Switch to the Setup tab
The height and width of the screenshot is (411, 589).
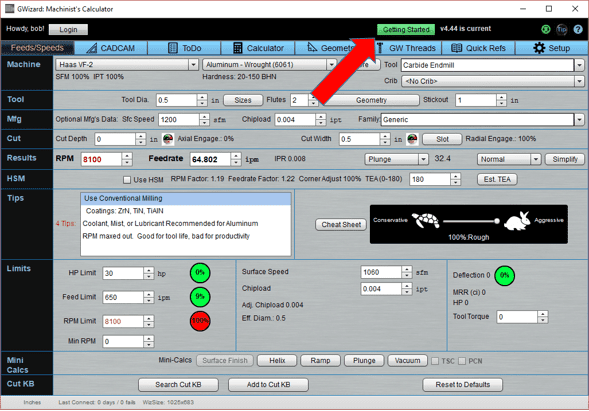(x=551, y=48)
